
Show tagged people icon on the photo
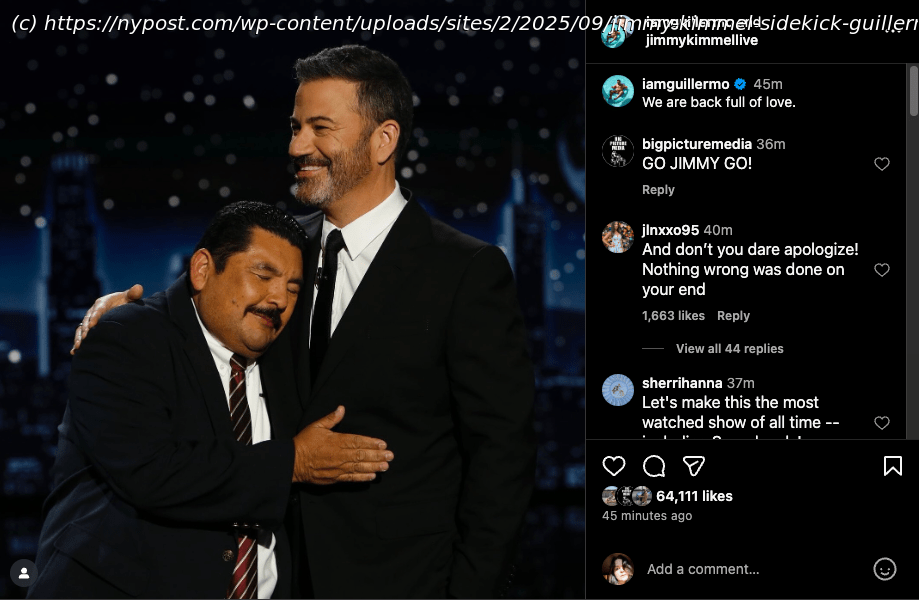click(x=24, y=573)
